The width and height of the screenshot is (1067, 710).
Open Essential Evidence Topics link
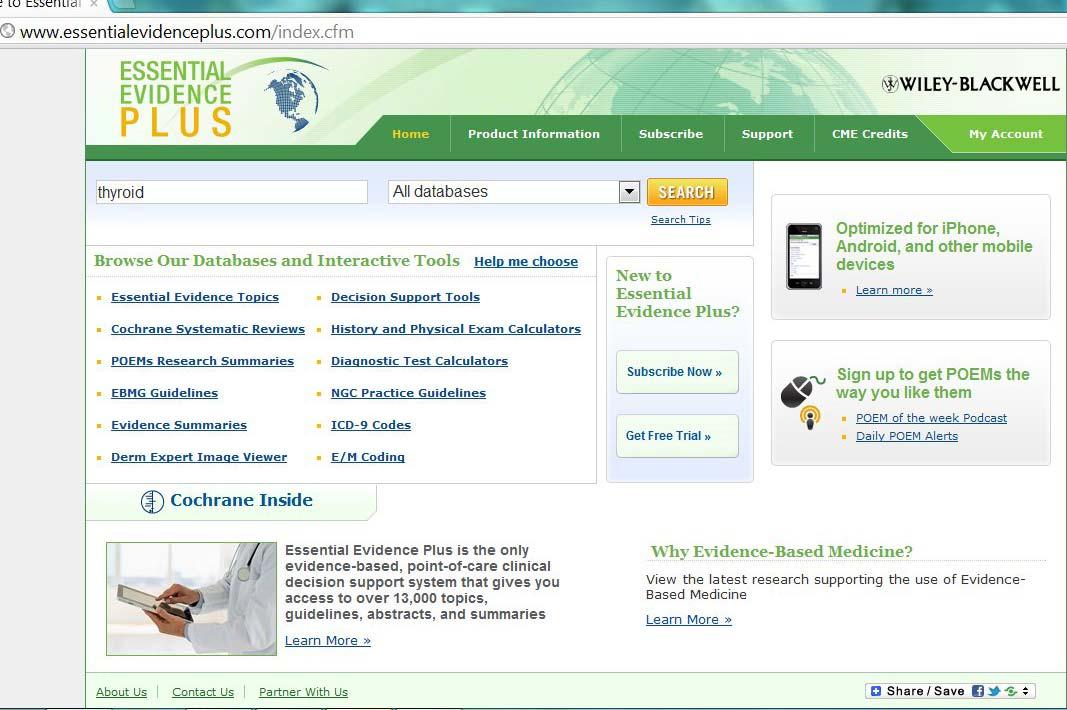tap(195, 297)
